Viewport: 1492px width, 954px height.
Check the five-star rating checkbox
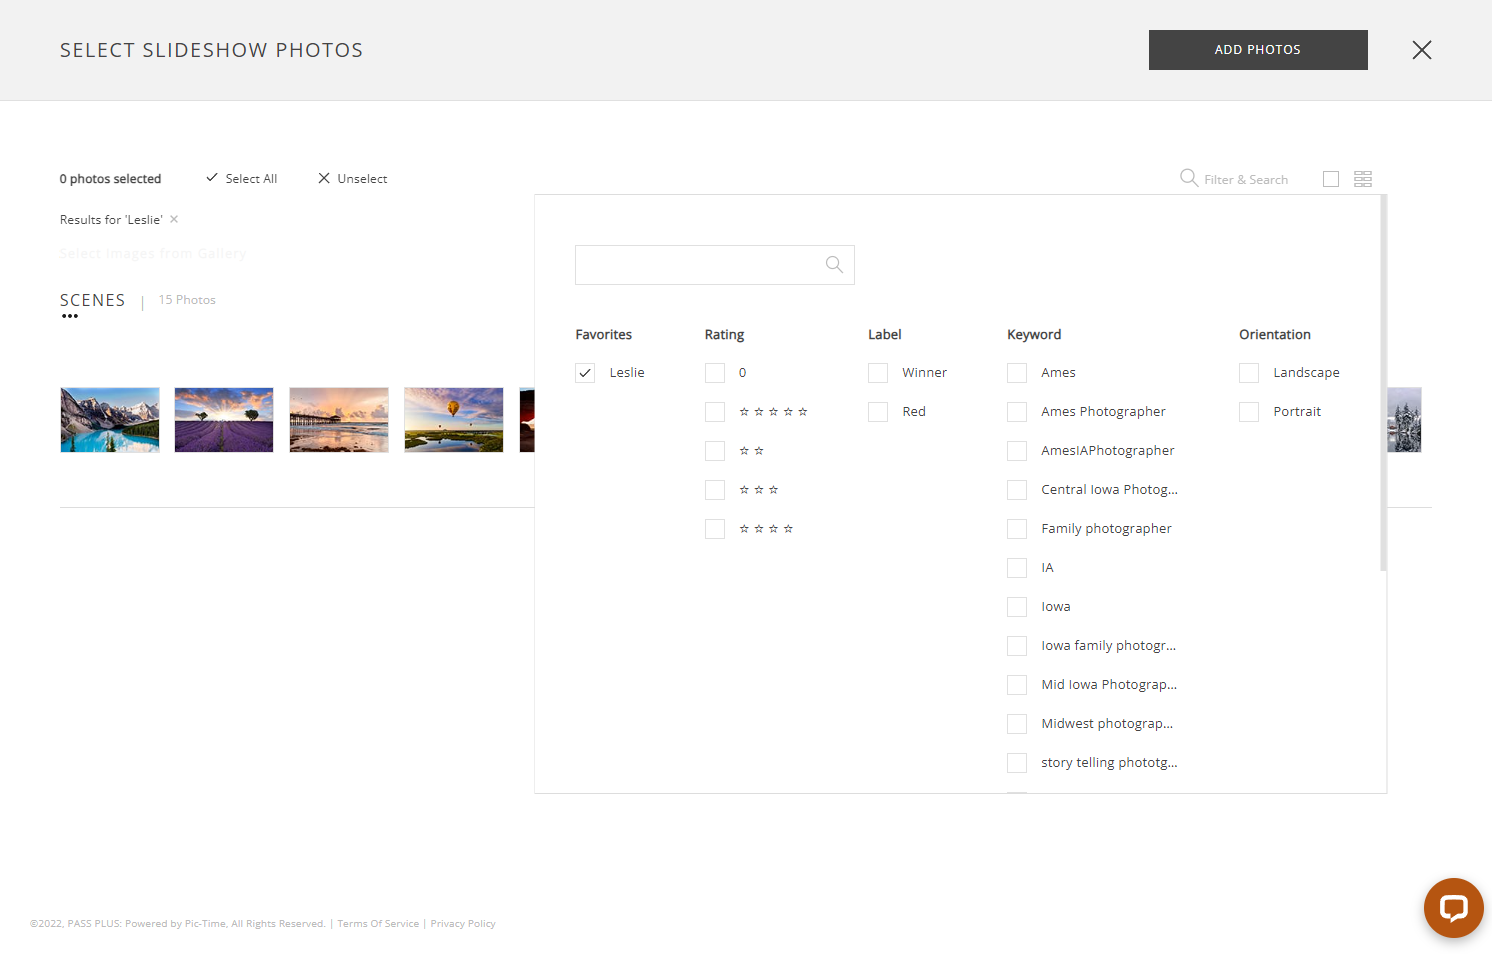pos(715,412)
